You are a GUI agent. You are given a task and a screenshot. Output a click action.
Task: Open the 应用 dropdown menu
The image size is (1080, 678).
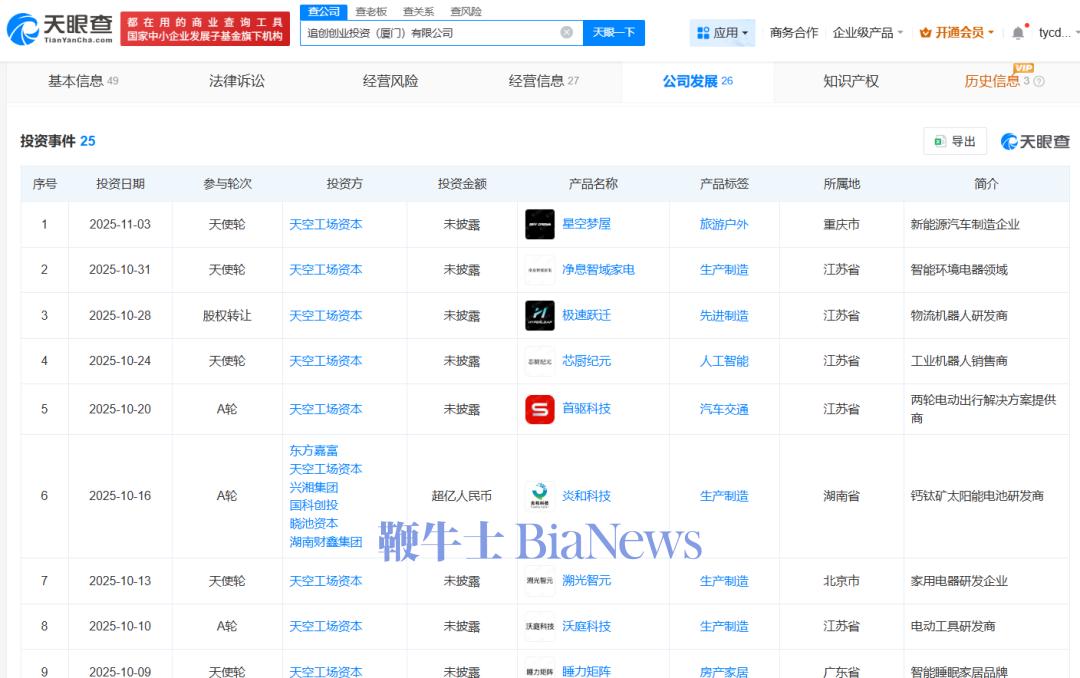point(722,33)
